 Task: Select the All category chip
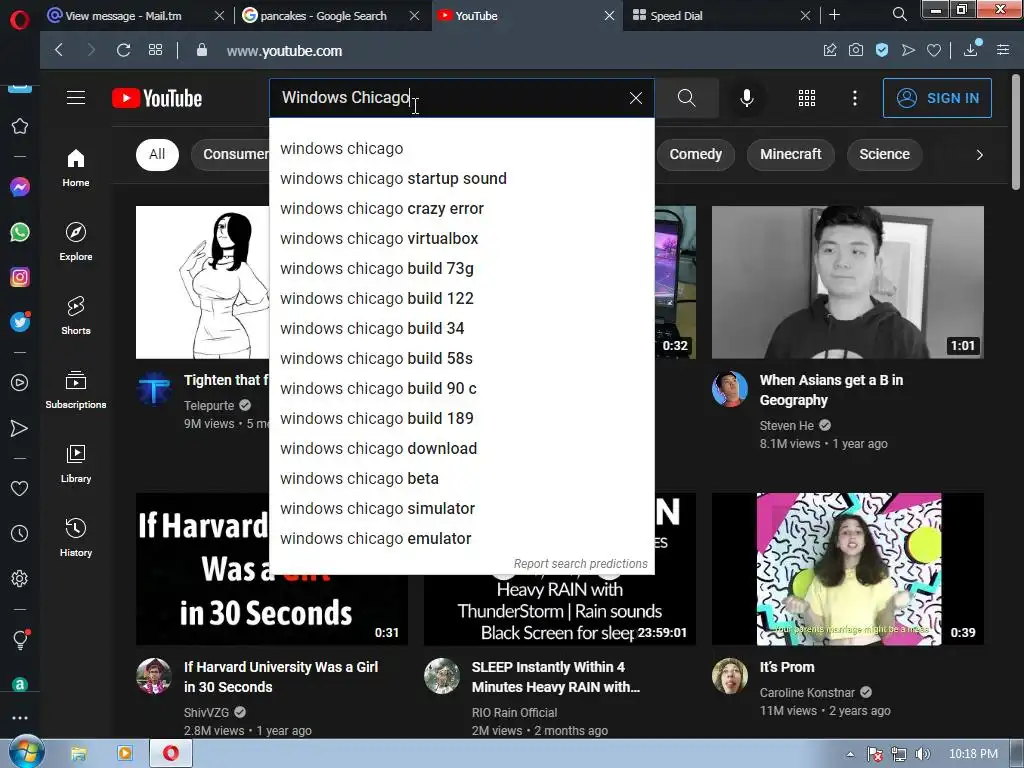coord(157,155)
